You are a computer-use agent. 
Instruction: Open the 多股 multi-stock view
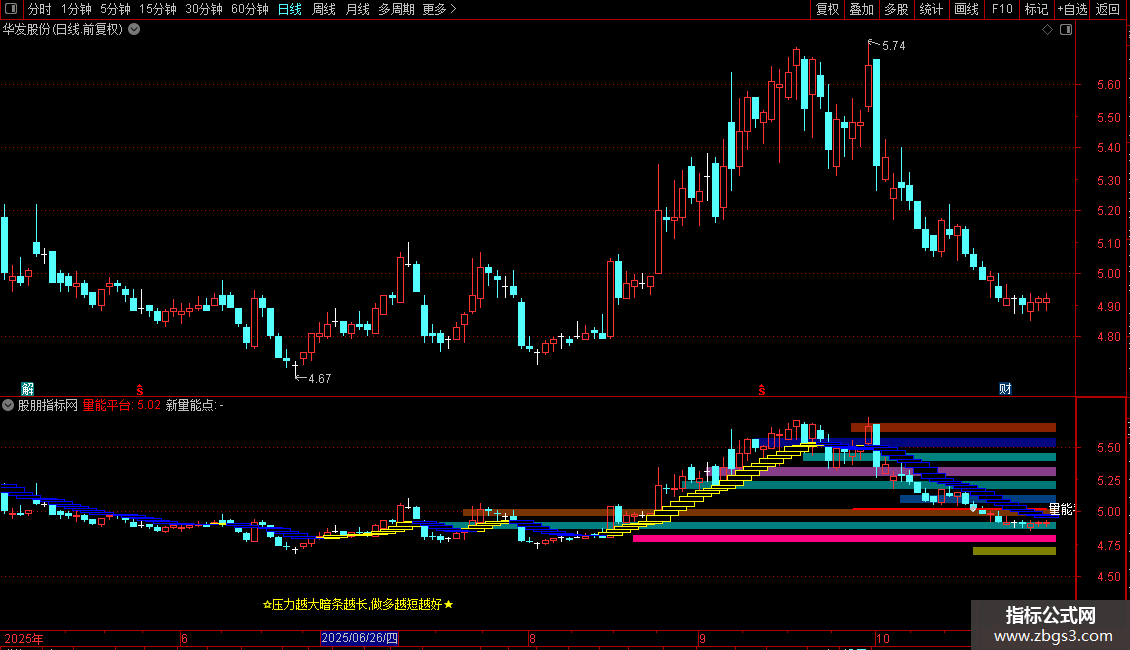896,9
